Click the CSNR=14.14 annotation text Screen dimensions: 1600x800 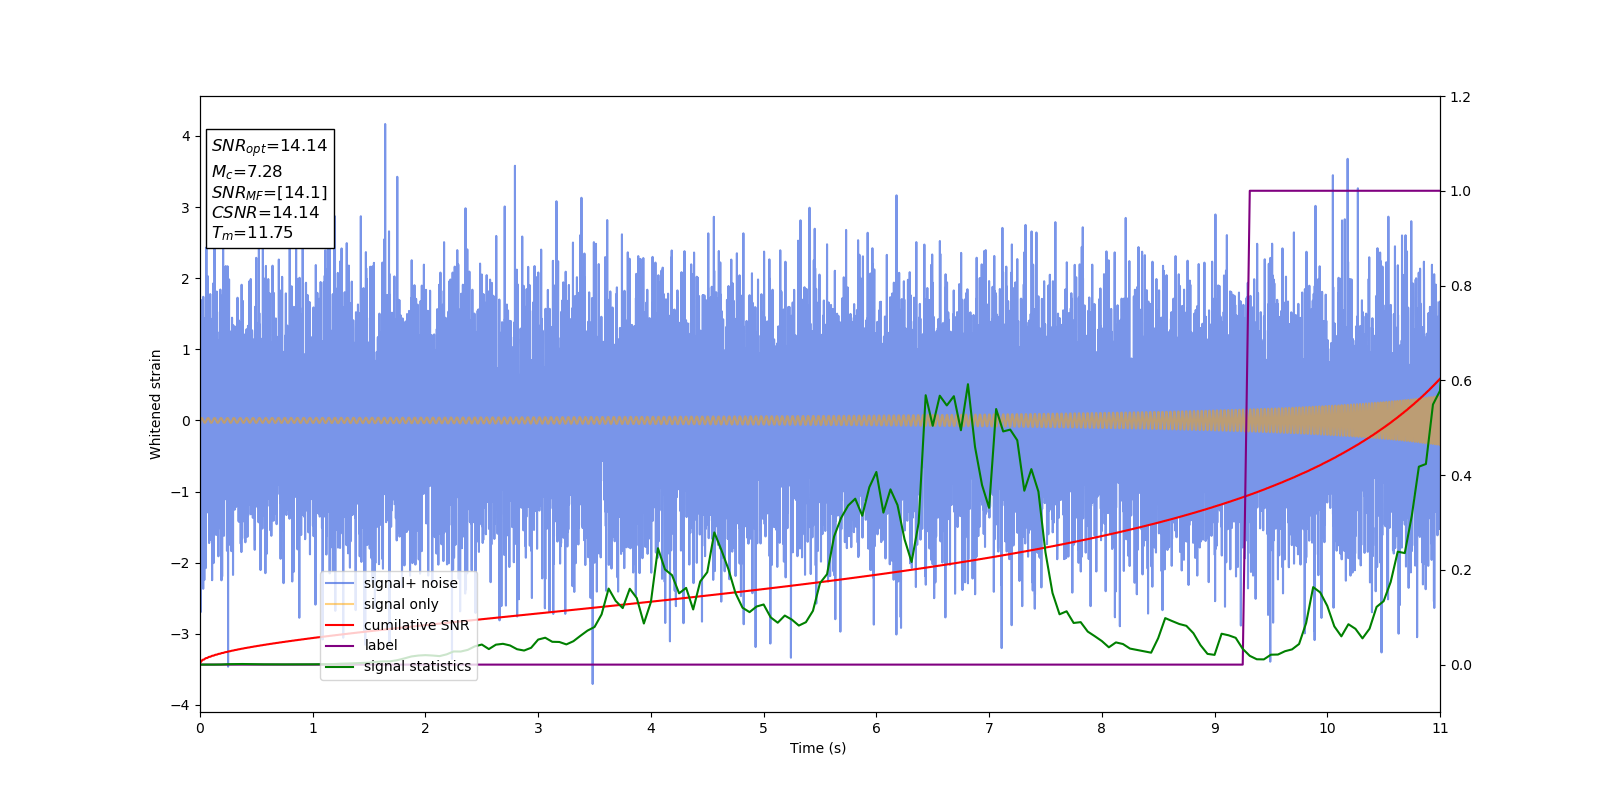265,213
